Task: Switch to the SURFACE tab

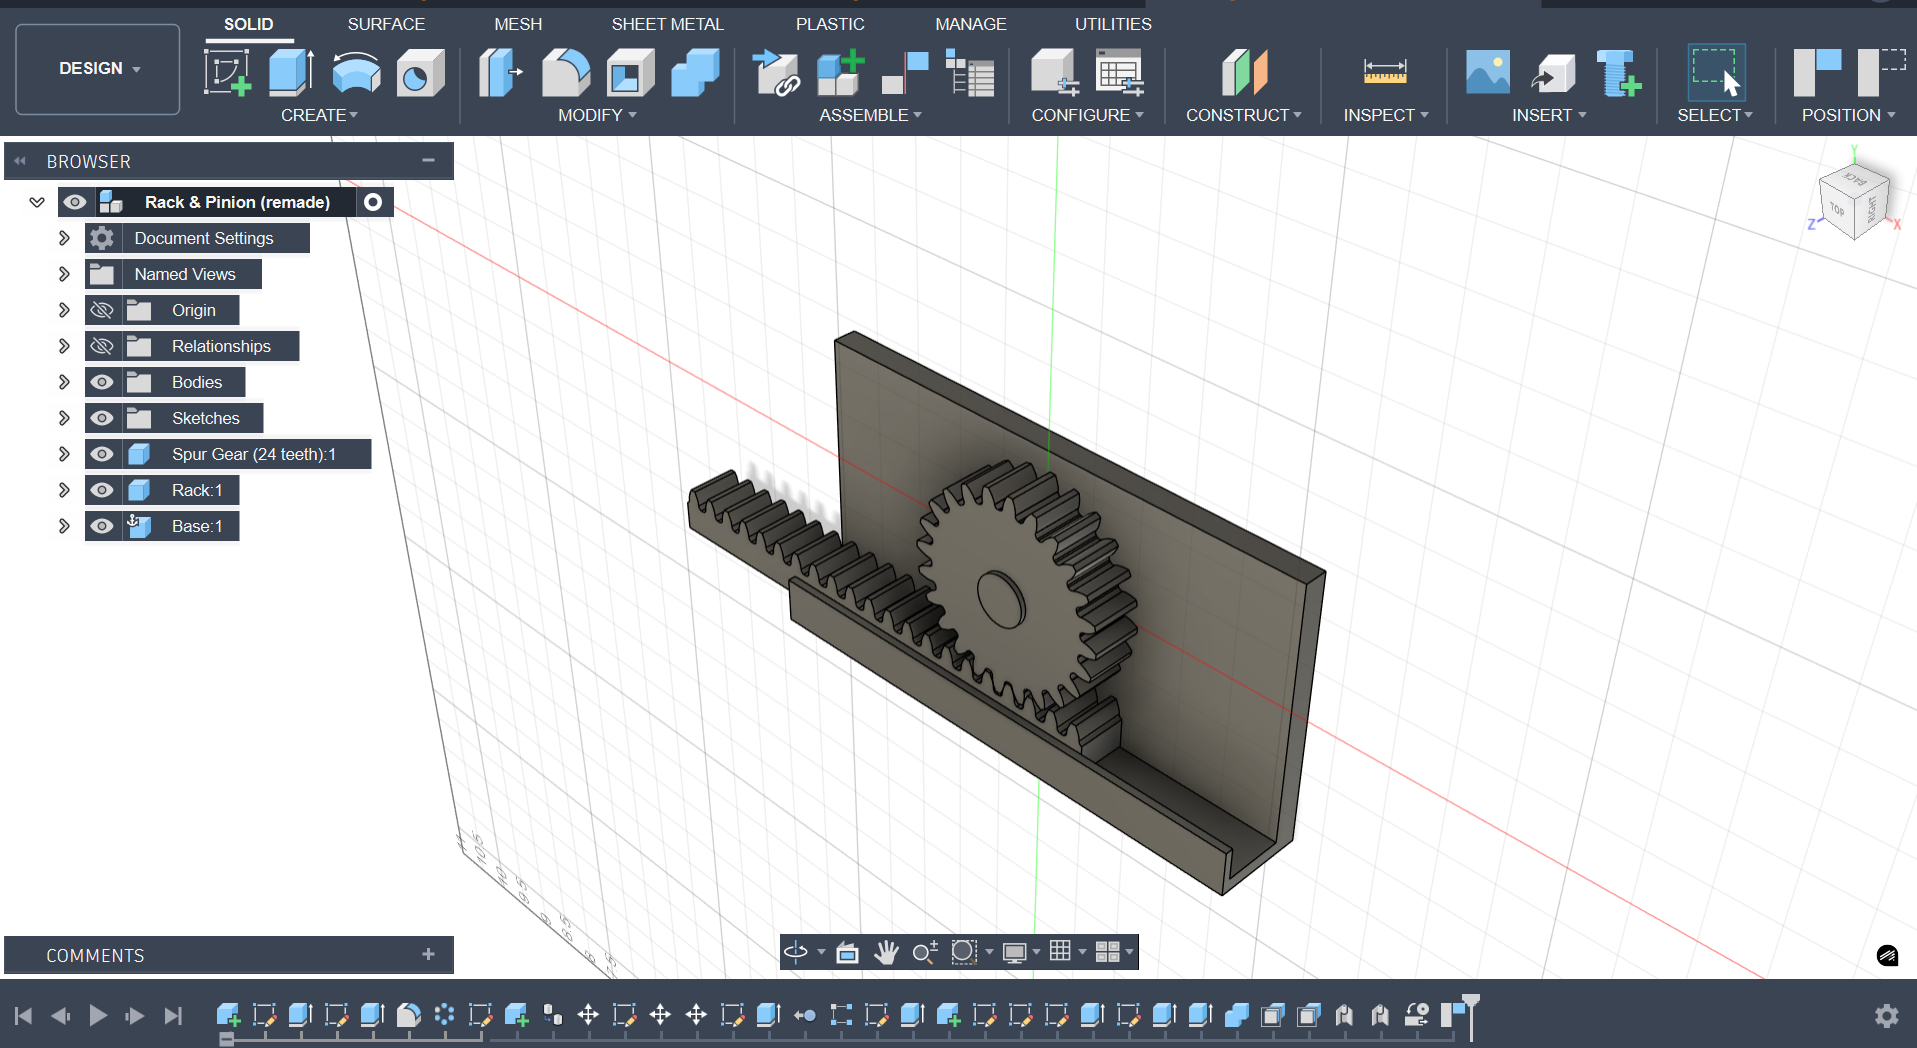Action: (386, 24)
